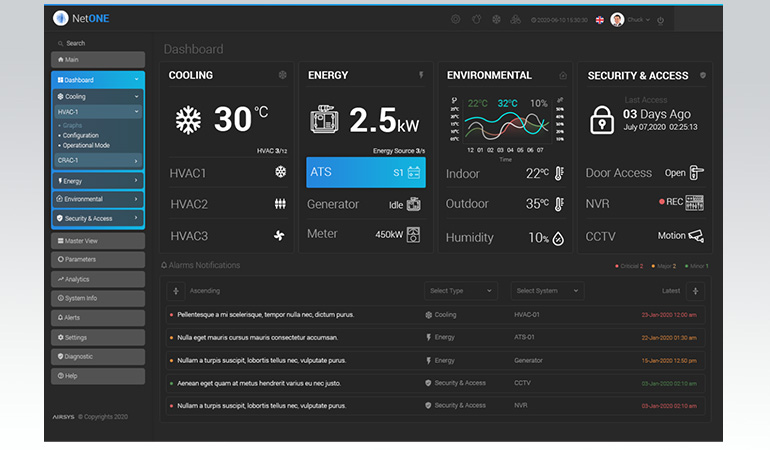Go to Analytics in the sidebar
Viewport: 770px width, 450px height.
coord(98,279)
